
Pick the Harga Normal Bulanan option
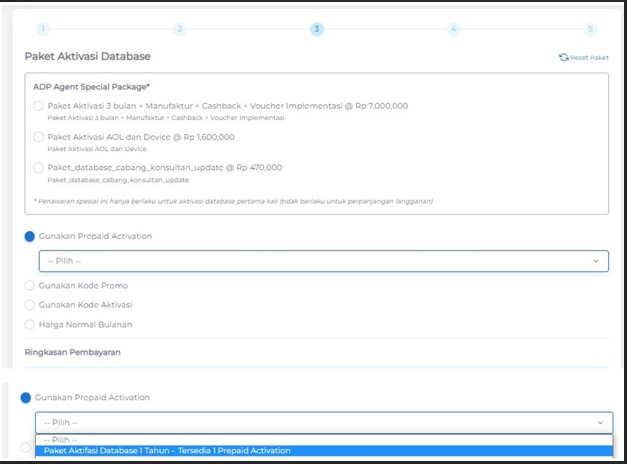pyautogui.click(x=29, y=324)
